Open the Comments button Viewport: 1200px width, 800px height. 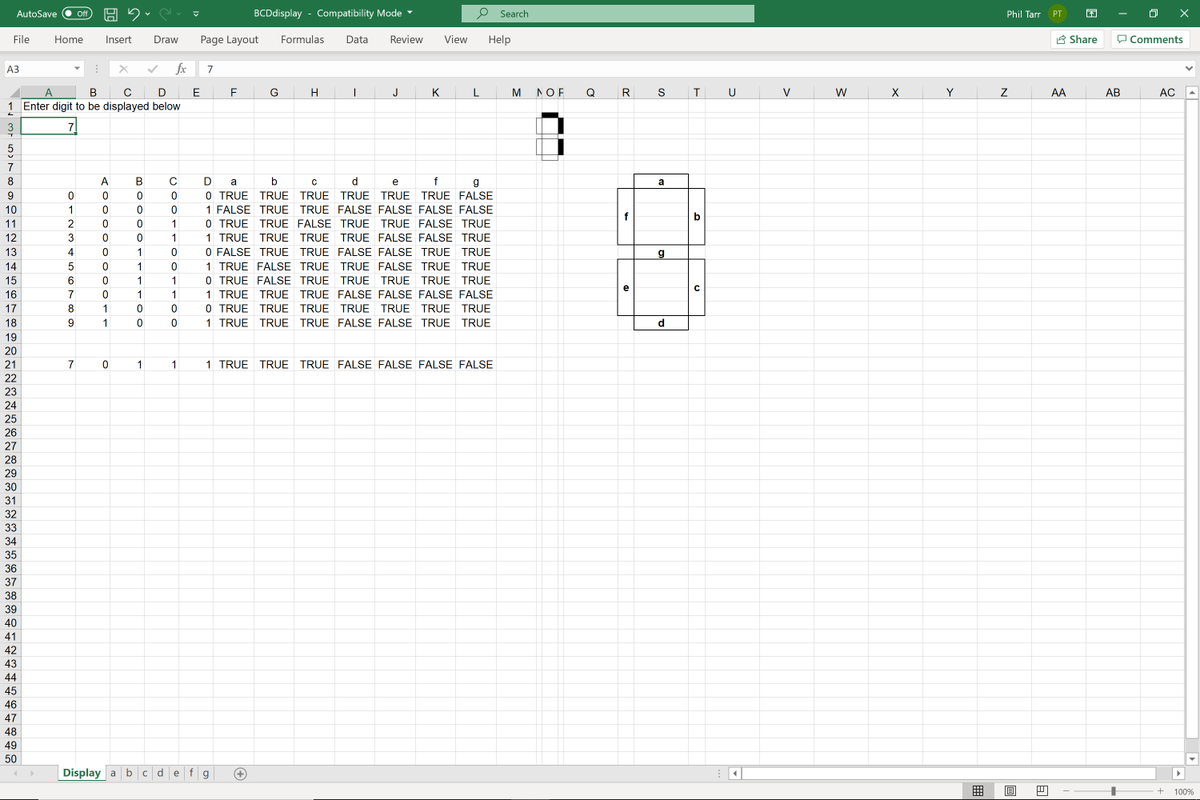point(1150,40)
